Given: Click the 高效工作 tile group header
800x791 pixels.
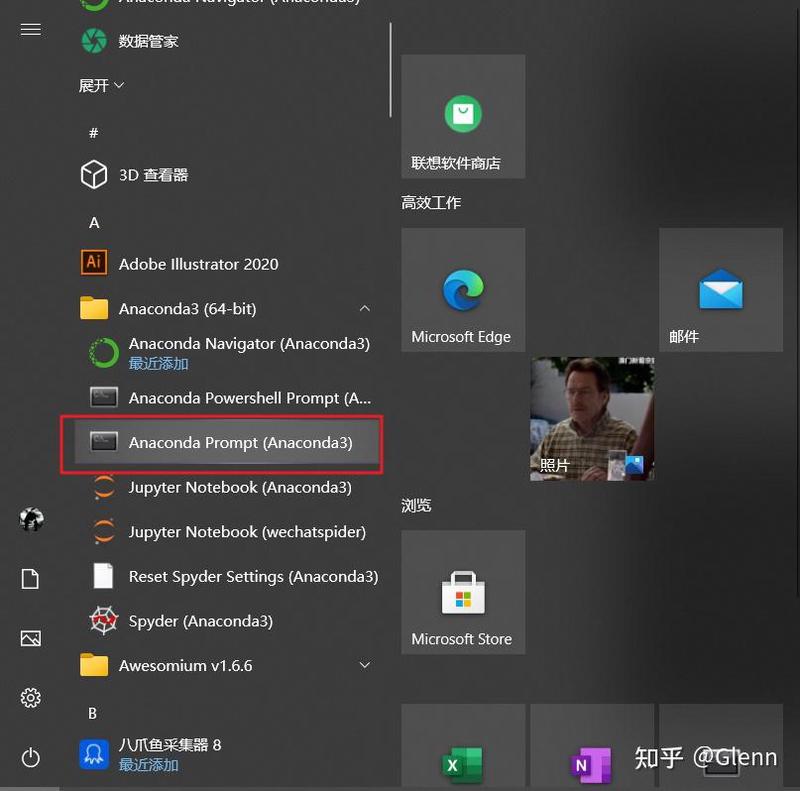Looking at the screenshot, I should [431, 203].
